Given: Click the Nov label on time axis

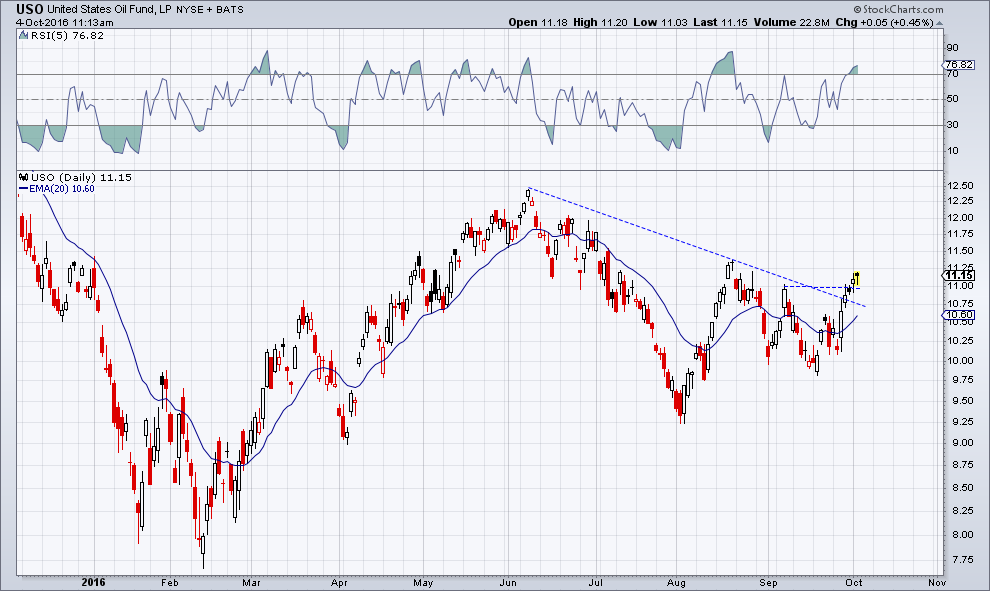Looking at the screenshot, I should 937,583.
